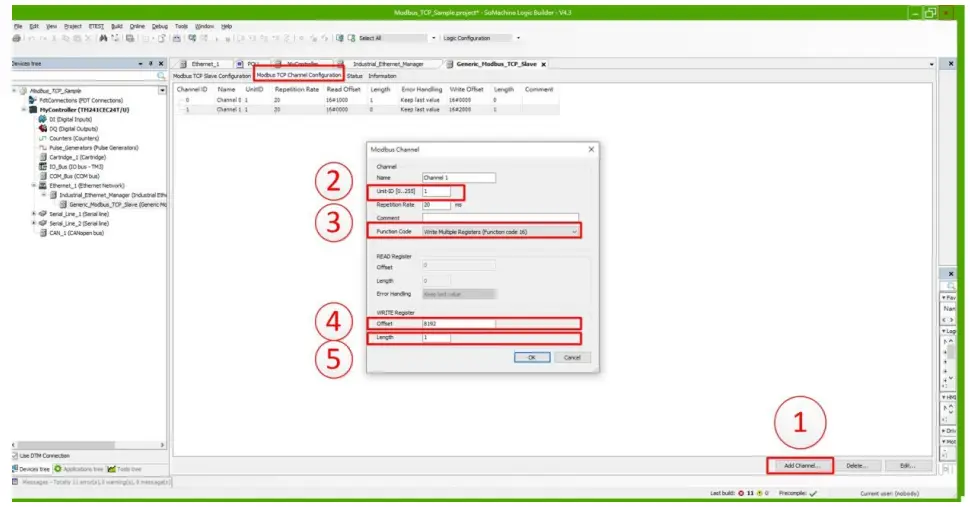970x507 pixels.
Task: Click the WRITE Register Offset field
Action: coord(458,323)
